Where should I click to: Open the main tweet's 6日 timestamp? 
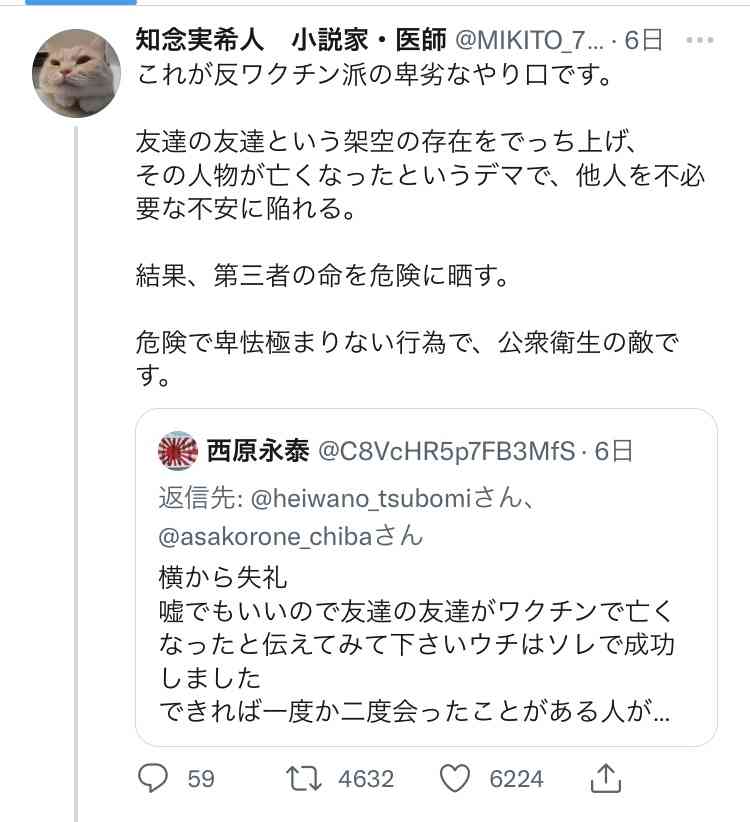pos(643,40)
